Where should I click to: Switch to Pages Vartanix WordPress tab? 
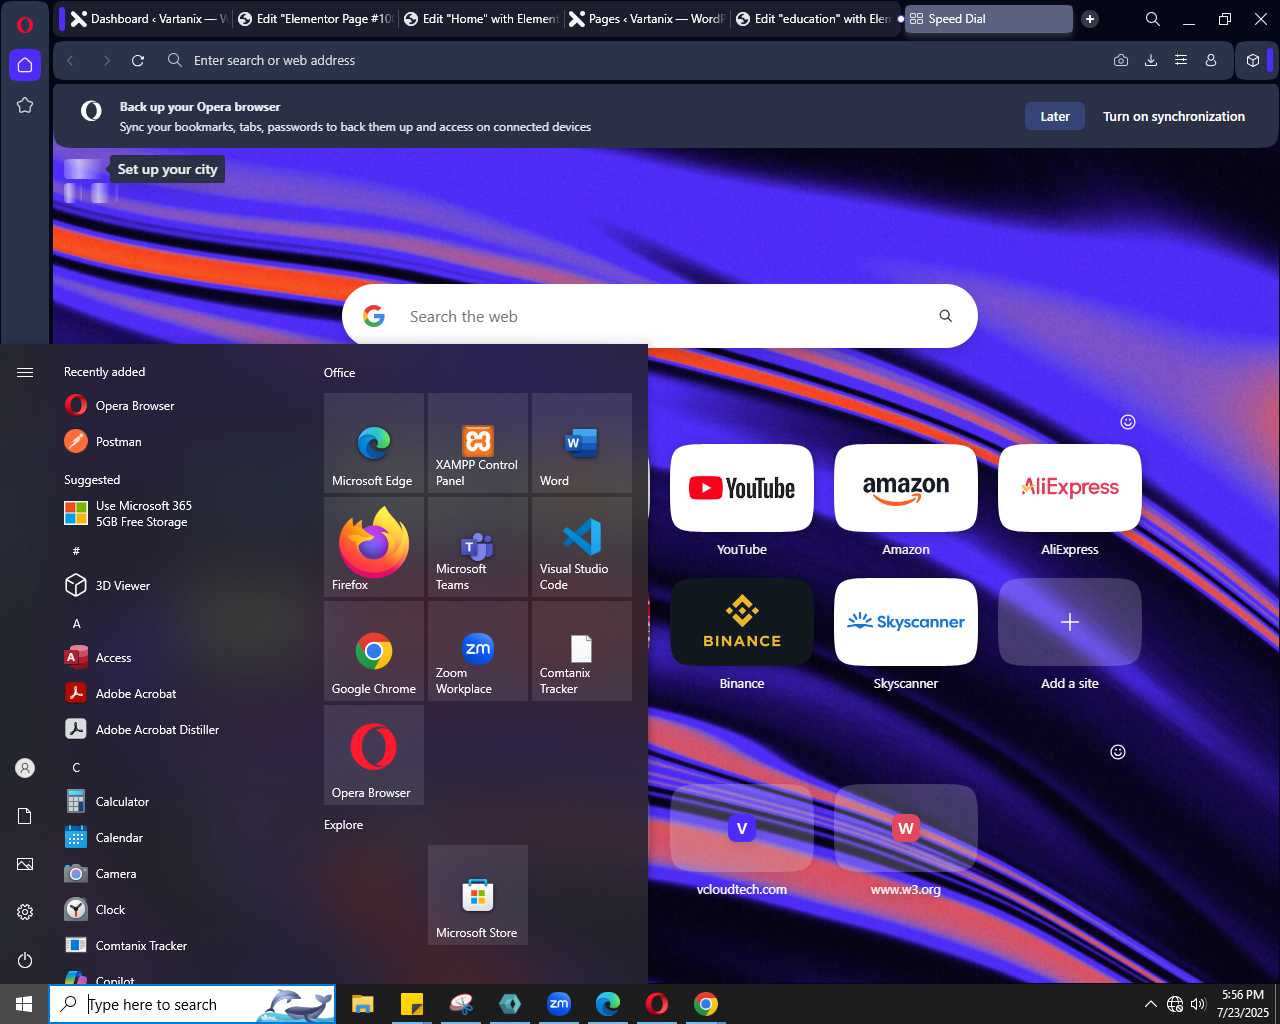coord(647,18)
